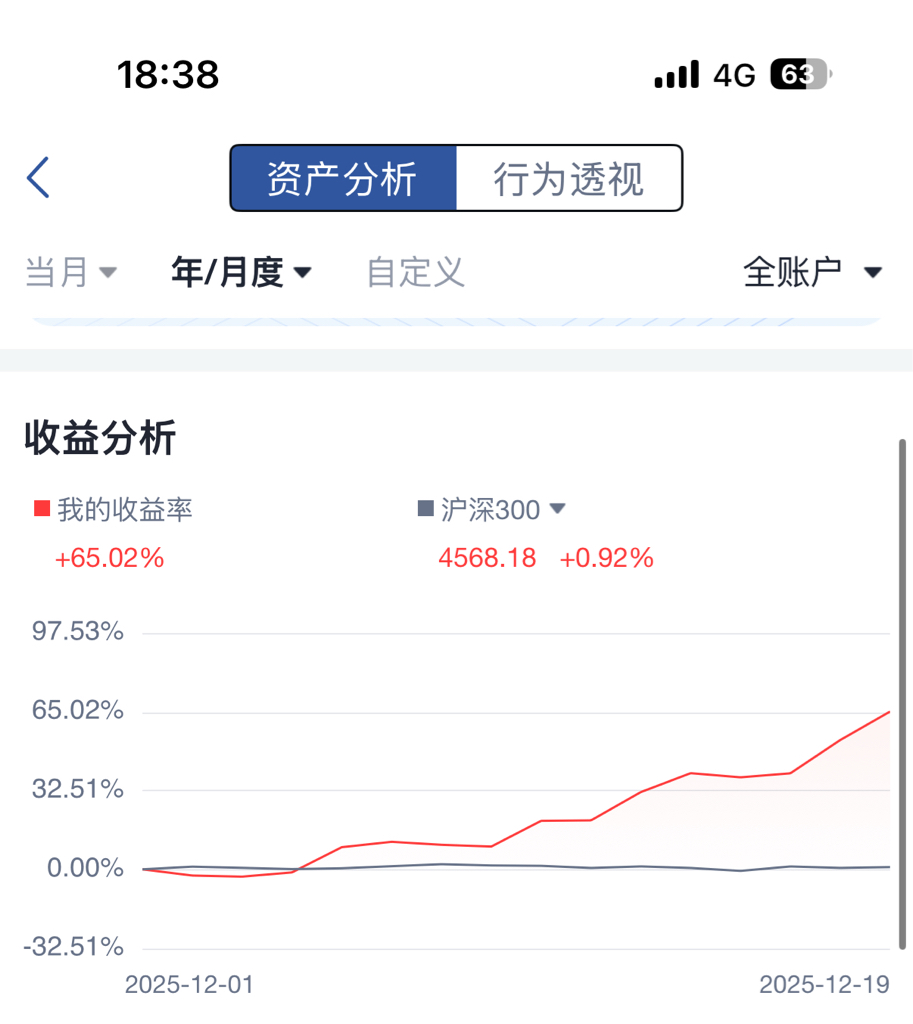Expand the 年/月度 period dropdown
This screenshot has width=913, height=1024.
tap(241, 272)
